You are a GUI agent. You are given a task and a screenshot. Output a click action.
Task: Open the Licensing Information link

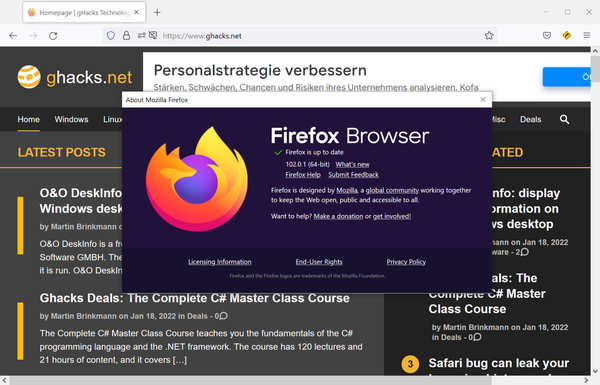220,262
